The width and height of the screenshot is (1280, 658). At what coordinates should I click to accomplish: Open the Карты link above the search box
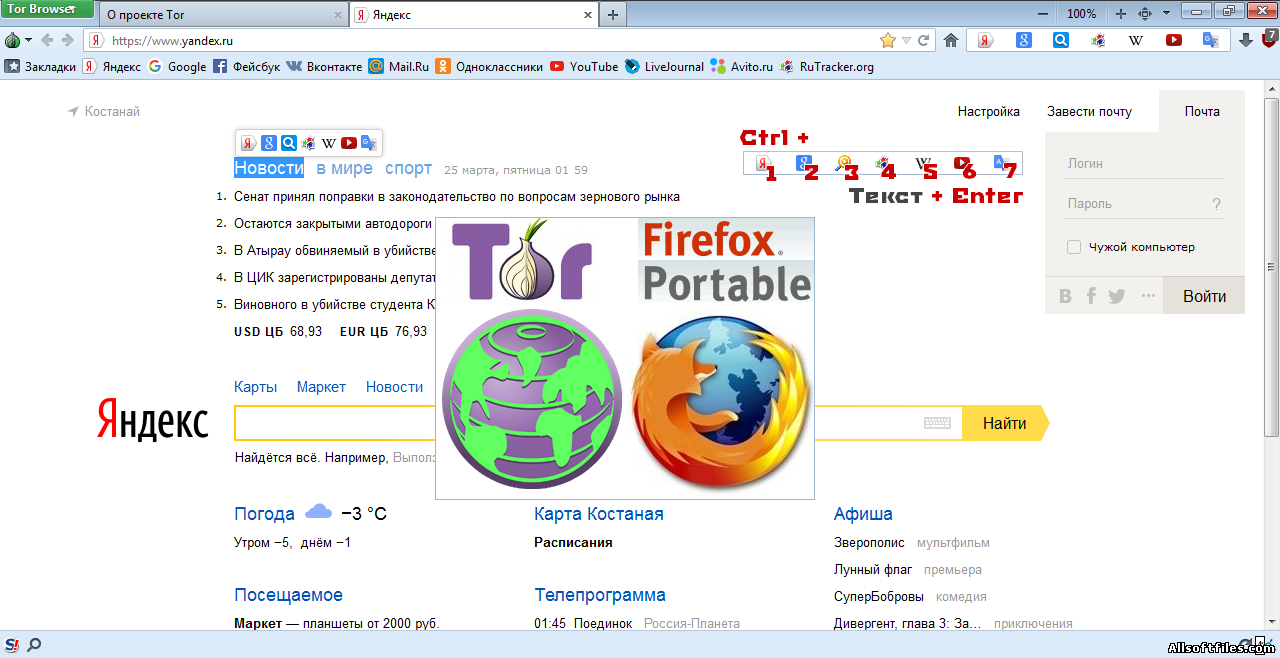point(256,387)
